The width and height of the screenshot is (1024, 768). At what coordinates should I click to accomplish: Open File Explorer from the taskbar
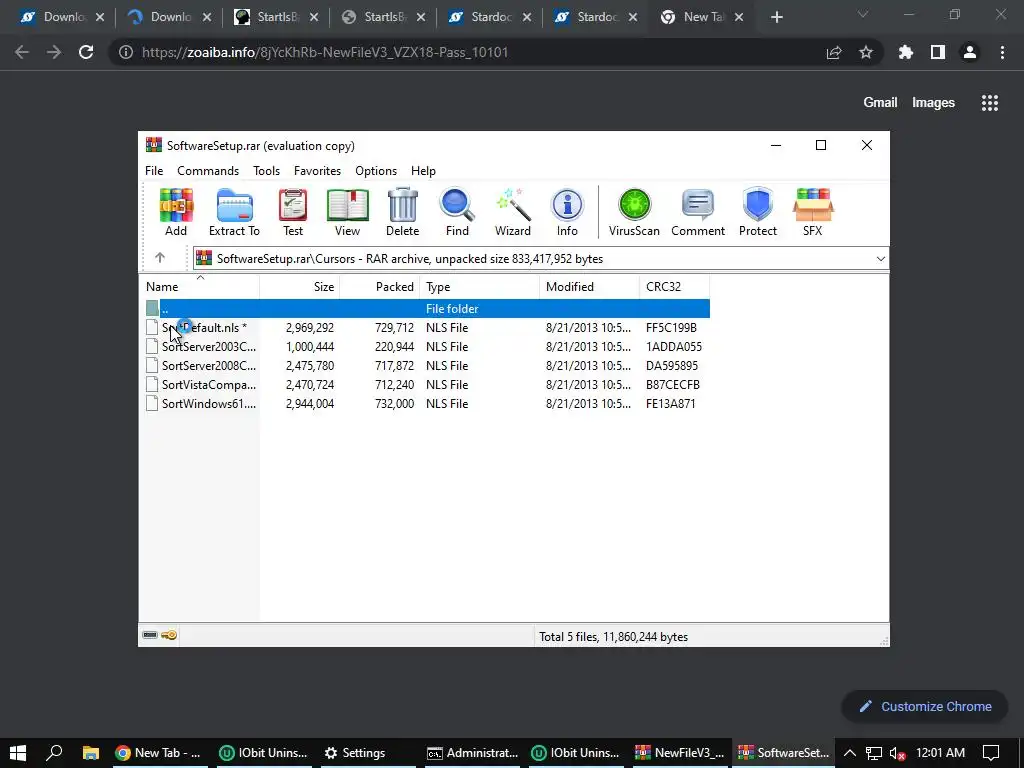pos(90,752)
